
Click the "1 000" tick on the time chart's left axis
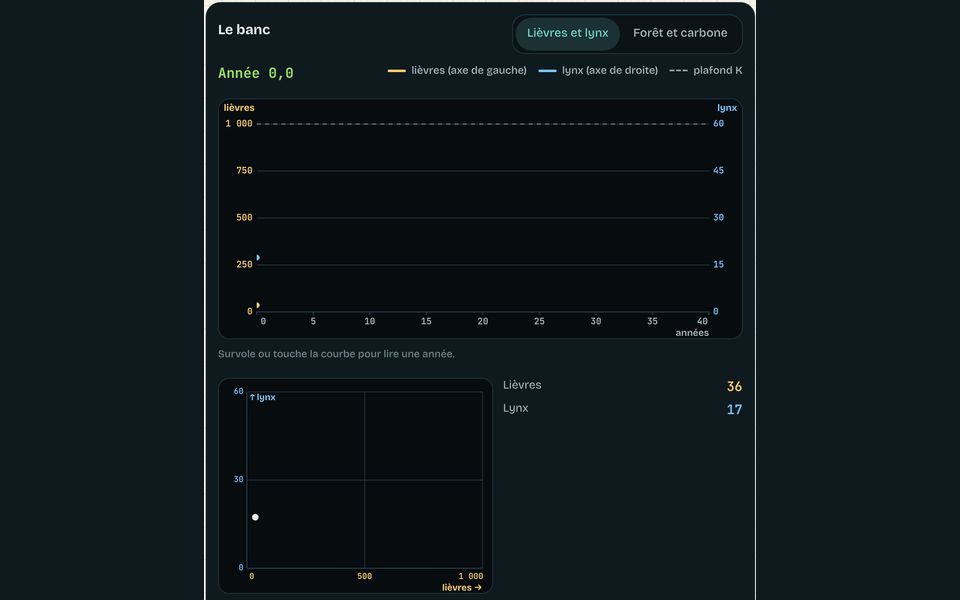tap(239, 124)
